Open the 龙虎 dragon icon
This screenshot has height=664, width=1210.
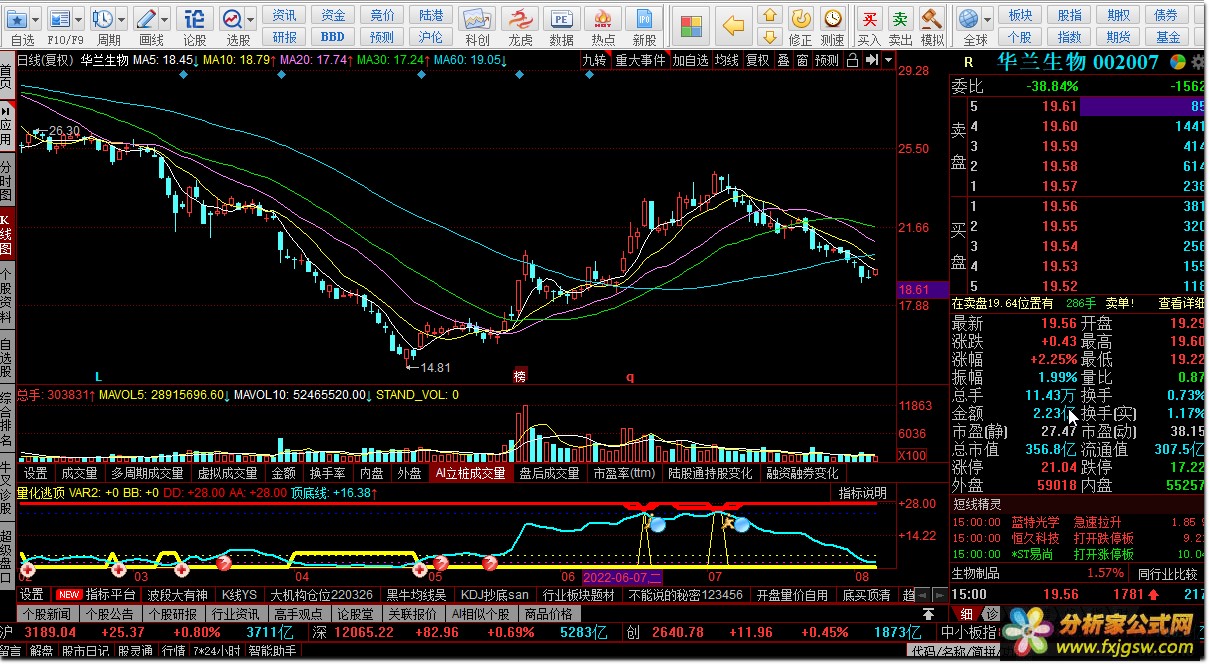click(x=520, y=19)
